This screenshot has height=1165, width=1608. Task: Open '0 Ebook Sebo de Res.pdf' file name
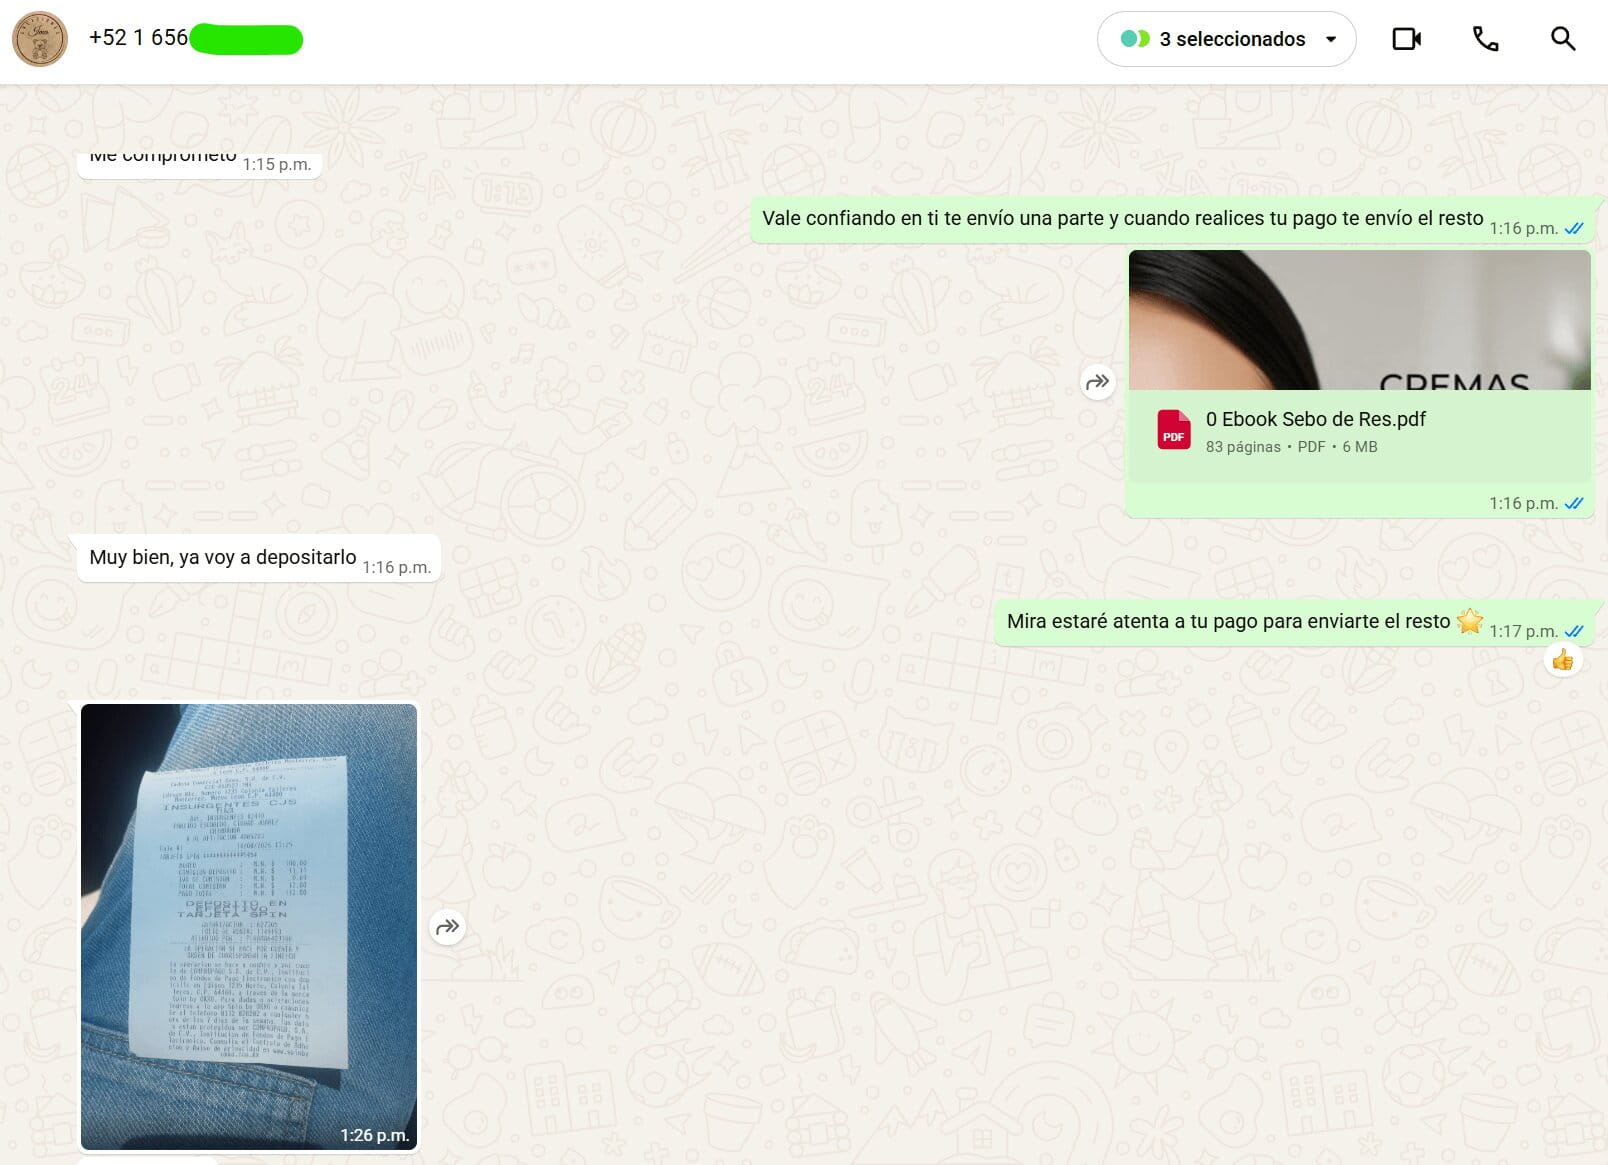pyautogui.click(x=1315, y=419)
